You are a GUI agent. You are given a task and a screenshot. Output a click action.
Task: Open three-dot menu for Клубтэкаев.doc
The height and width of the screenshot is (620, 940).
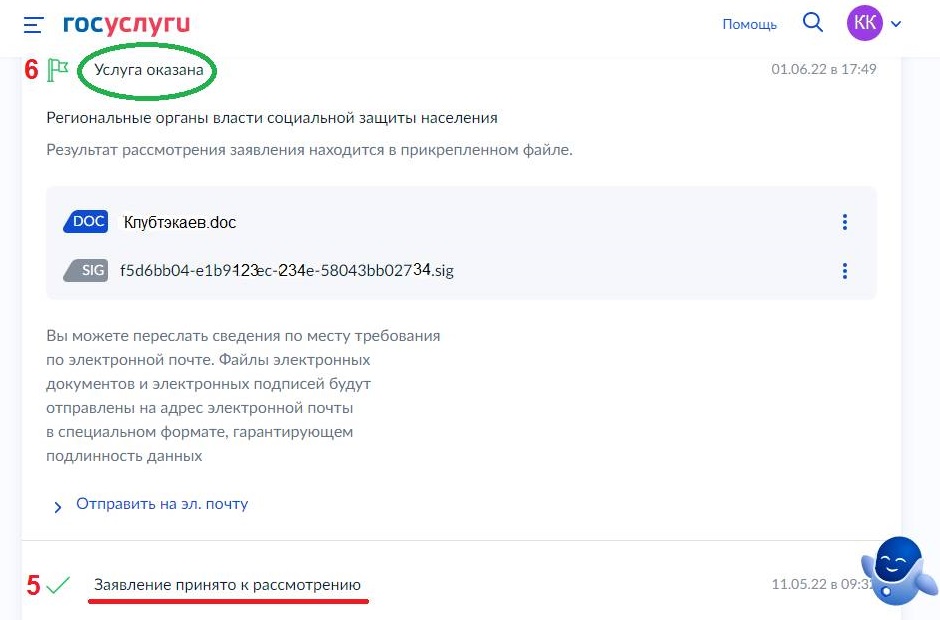(845, 222)
